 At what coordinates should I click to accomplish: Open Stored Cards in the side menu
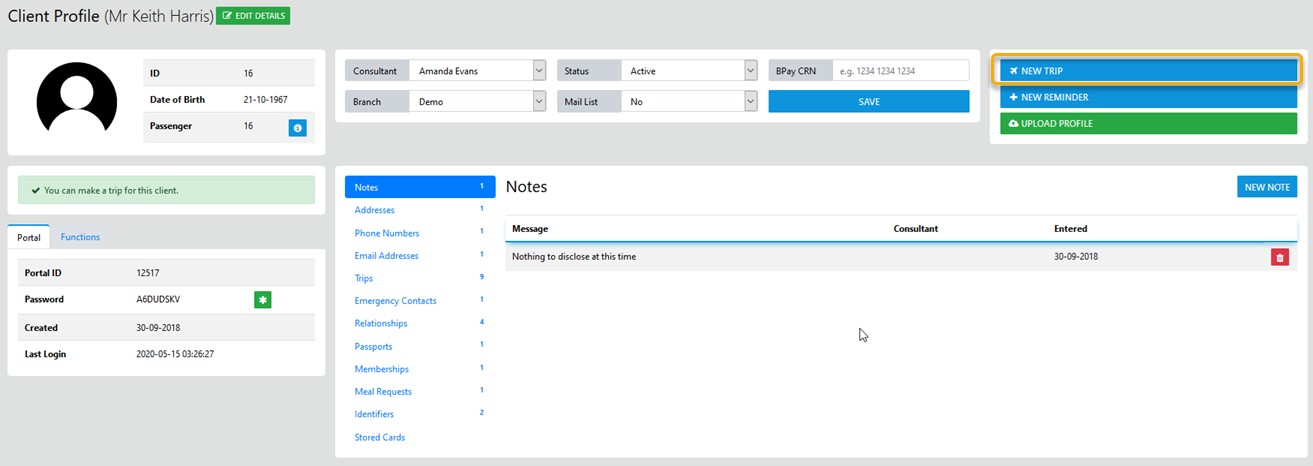tap(379, 437)
